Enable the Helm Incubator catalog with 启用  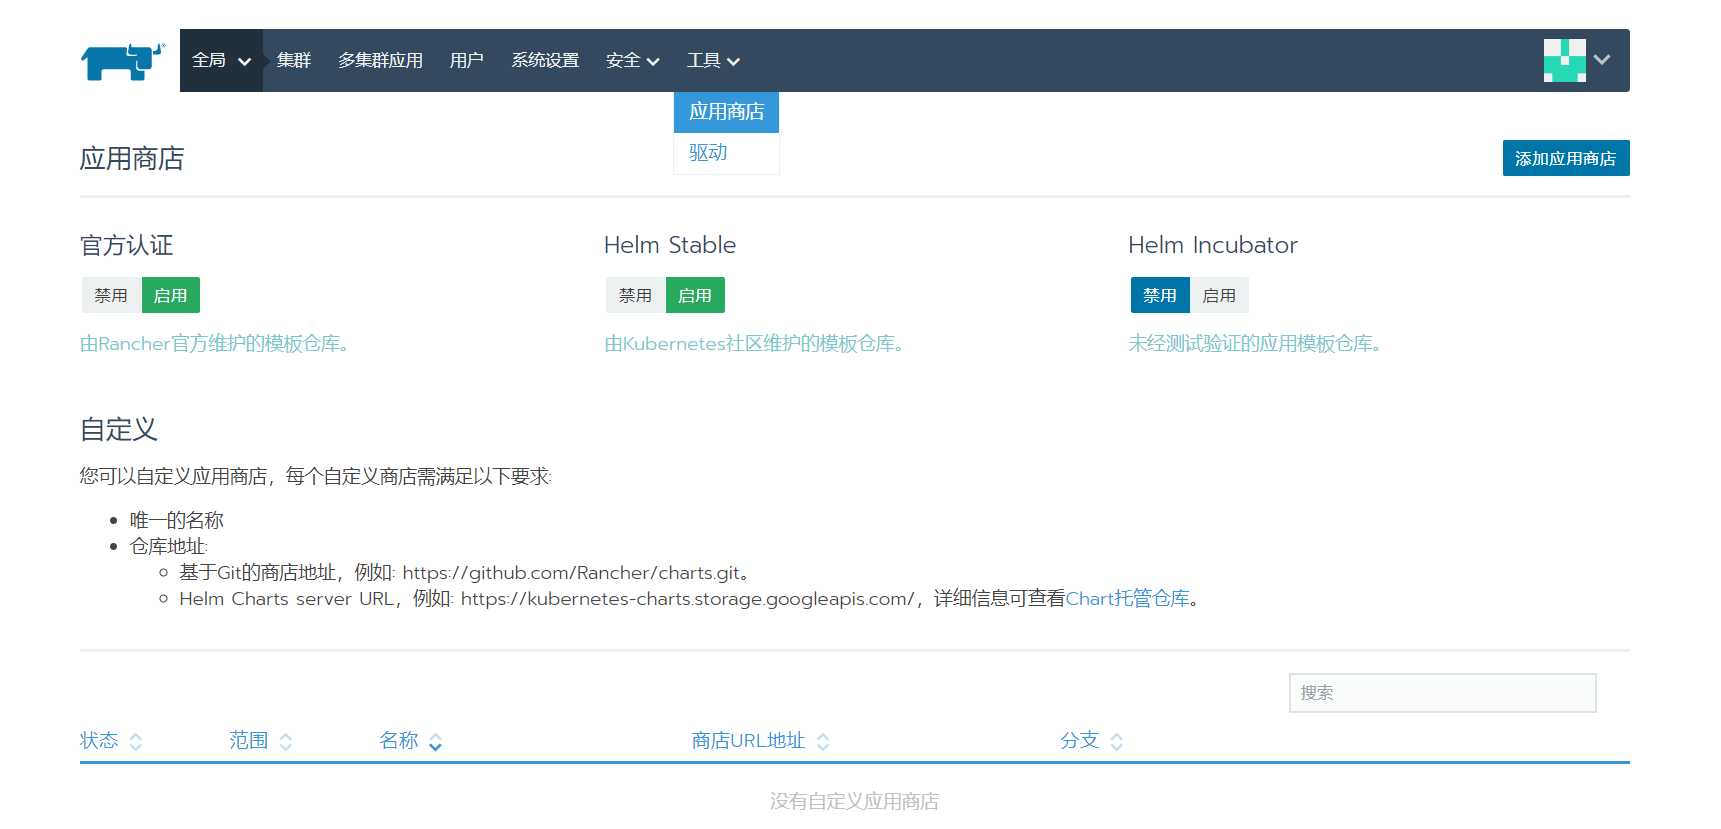[1218, 296]
